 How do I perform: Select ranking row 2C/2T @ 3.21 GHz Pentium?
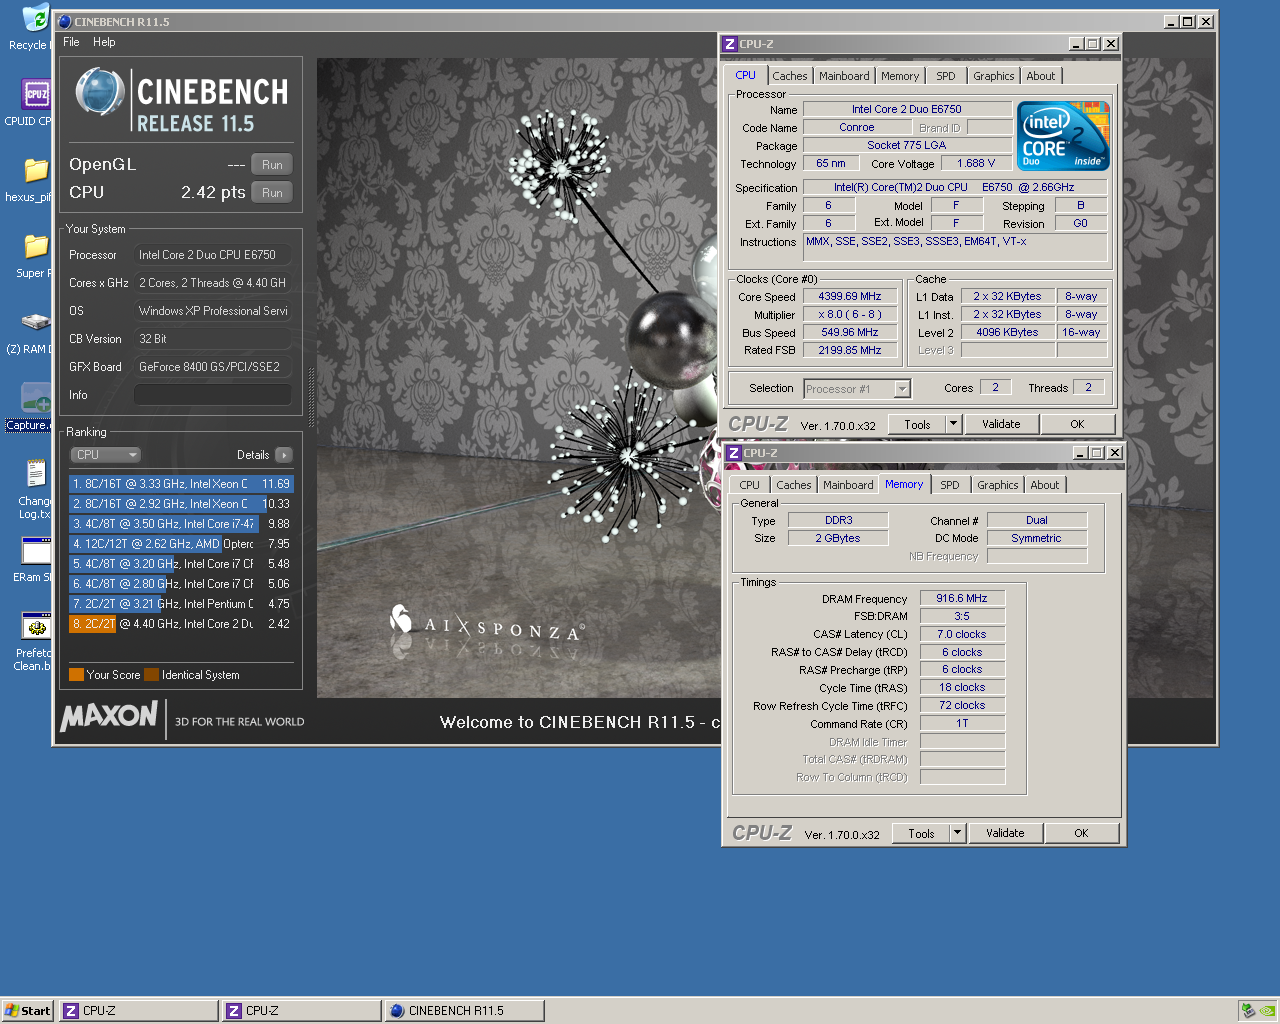181,604
